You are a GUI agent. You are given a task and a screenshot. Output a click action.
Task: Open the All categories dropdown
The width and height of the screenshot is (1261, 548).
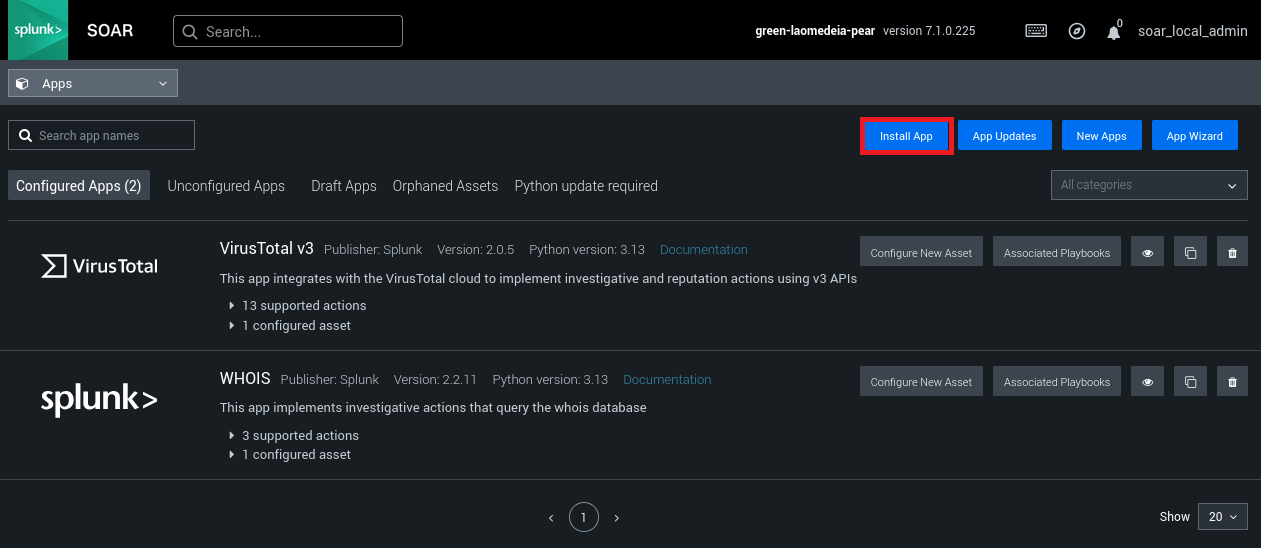pos(1149,185)
